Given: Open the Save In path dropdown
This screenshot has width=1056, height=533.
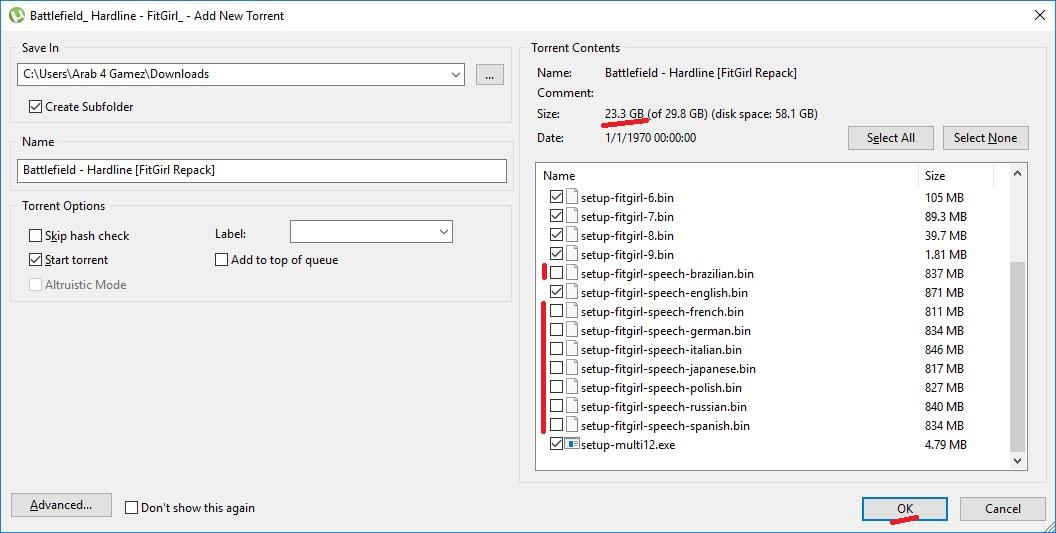Looking at the screenshot, I should pyautogui.click(x=456, y=74).
